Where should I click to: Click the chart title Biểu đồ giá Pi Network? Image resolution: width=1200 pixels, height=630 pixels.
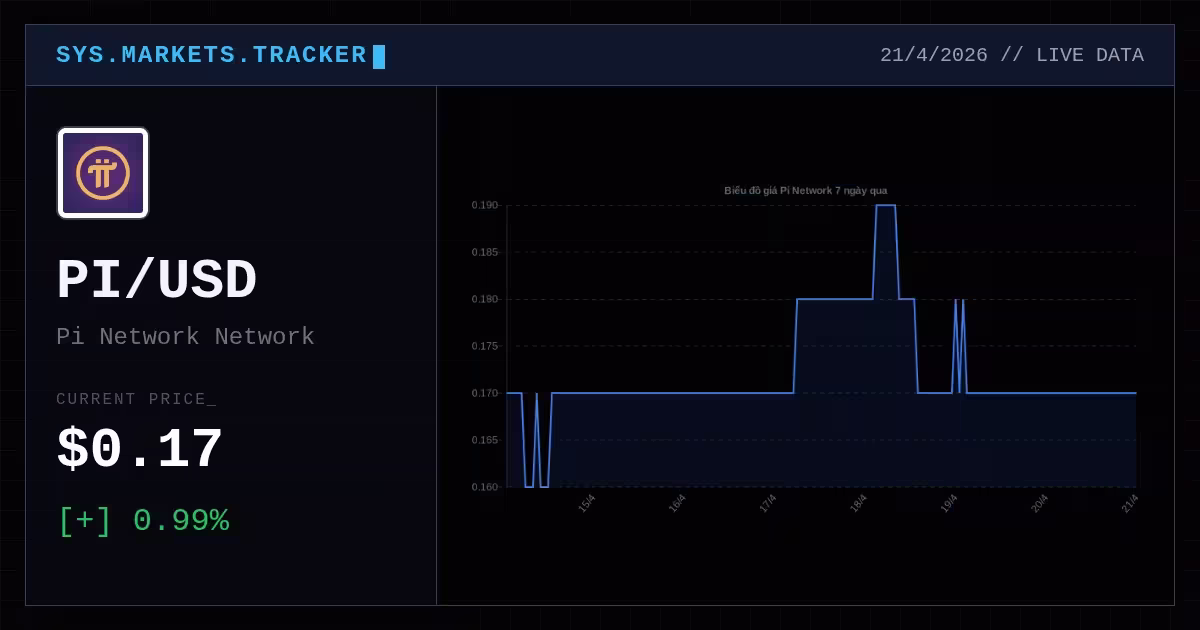click(x=806, y=190)
